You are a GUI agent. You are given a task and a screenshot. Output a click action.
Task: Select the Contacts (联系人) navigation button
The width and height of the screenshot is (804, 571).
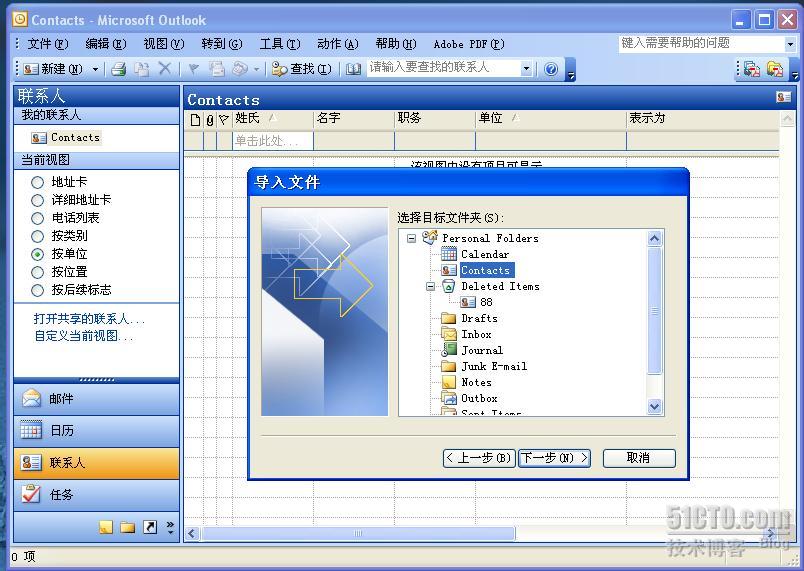pyautogui.click(x=96, y=462)
